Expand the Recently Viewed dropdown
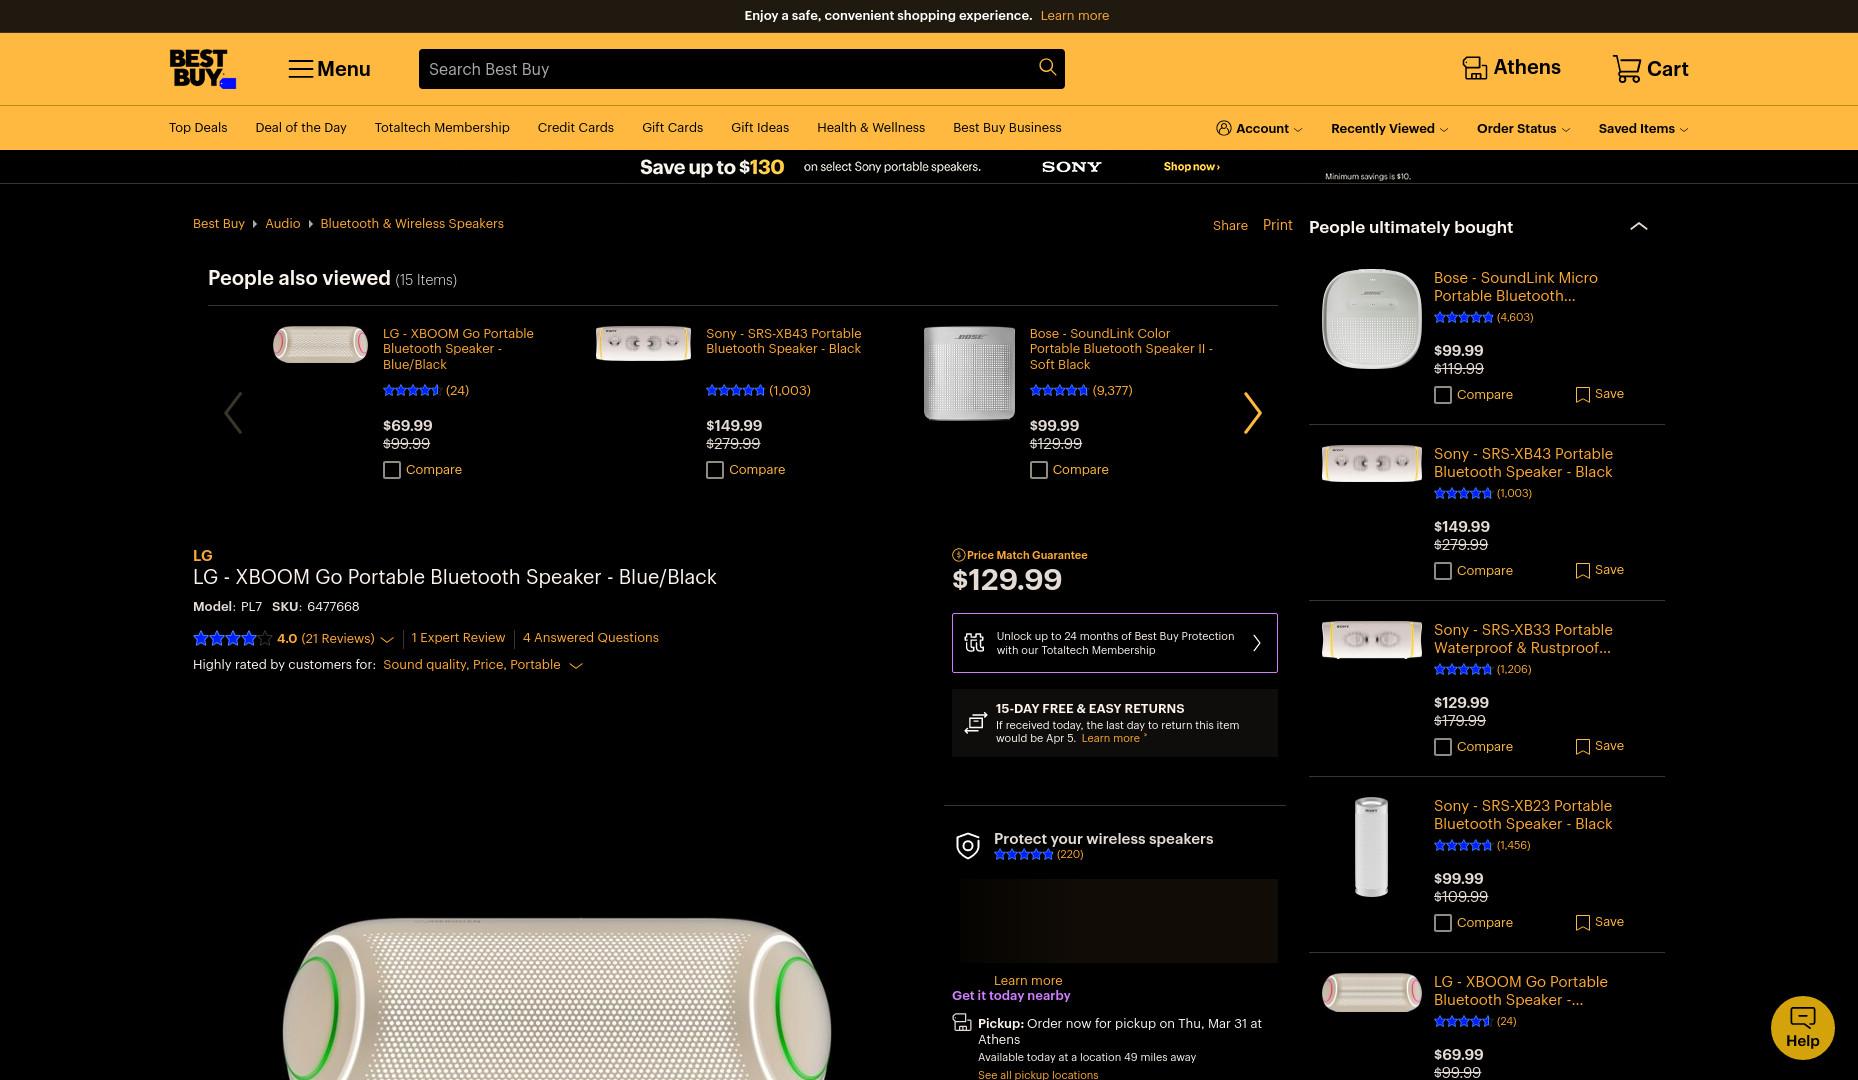 coord(1443,129)
